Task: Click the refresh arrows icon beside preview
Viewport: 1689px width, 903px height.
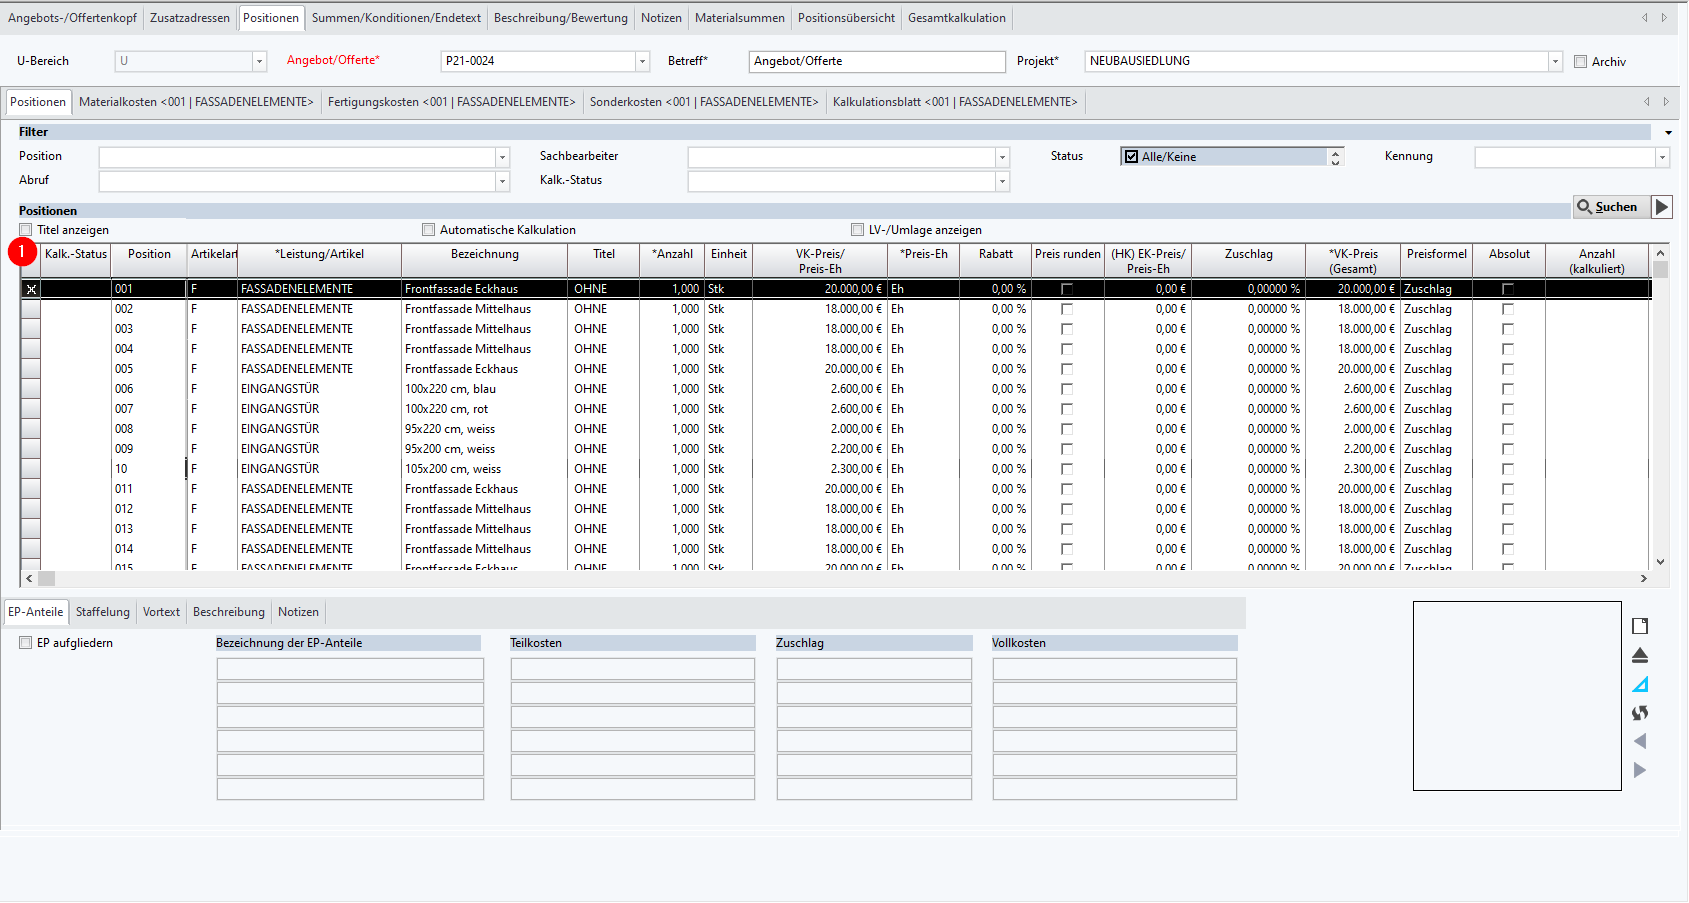Action: click(1640, 713)
